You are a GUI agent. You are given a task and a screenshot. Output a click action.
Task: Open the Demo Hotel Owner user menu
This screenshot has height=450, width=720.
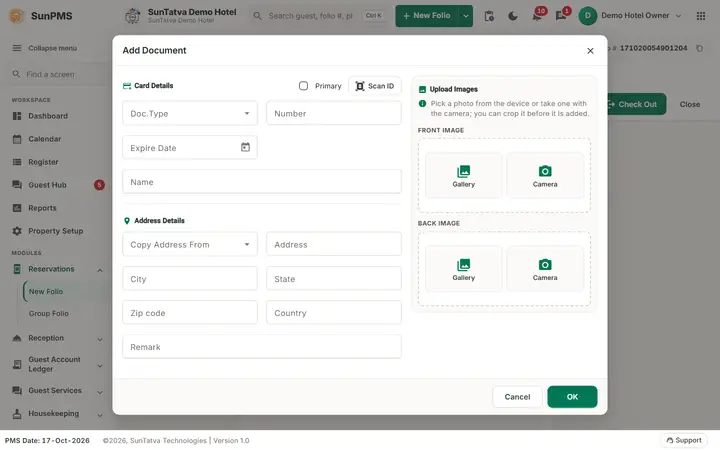point(630,16)
